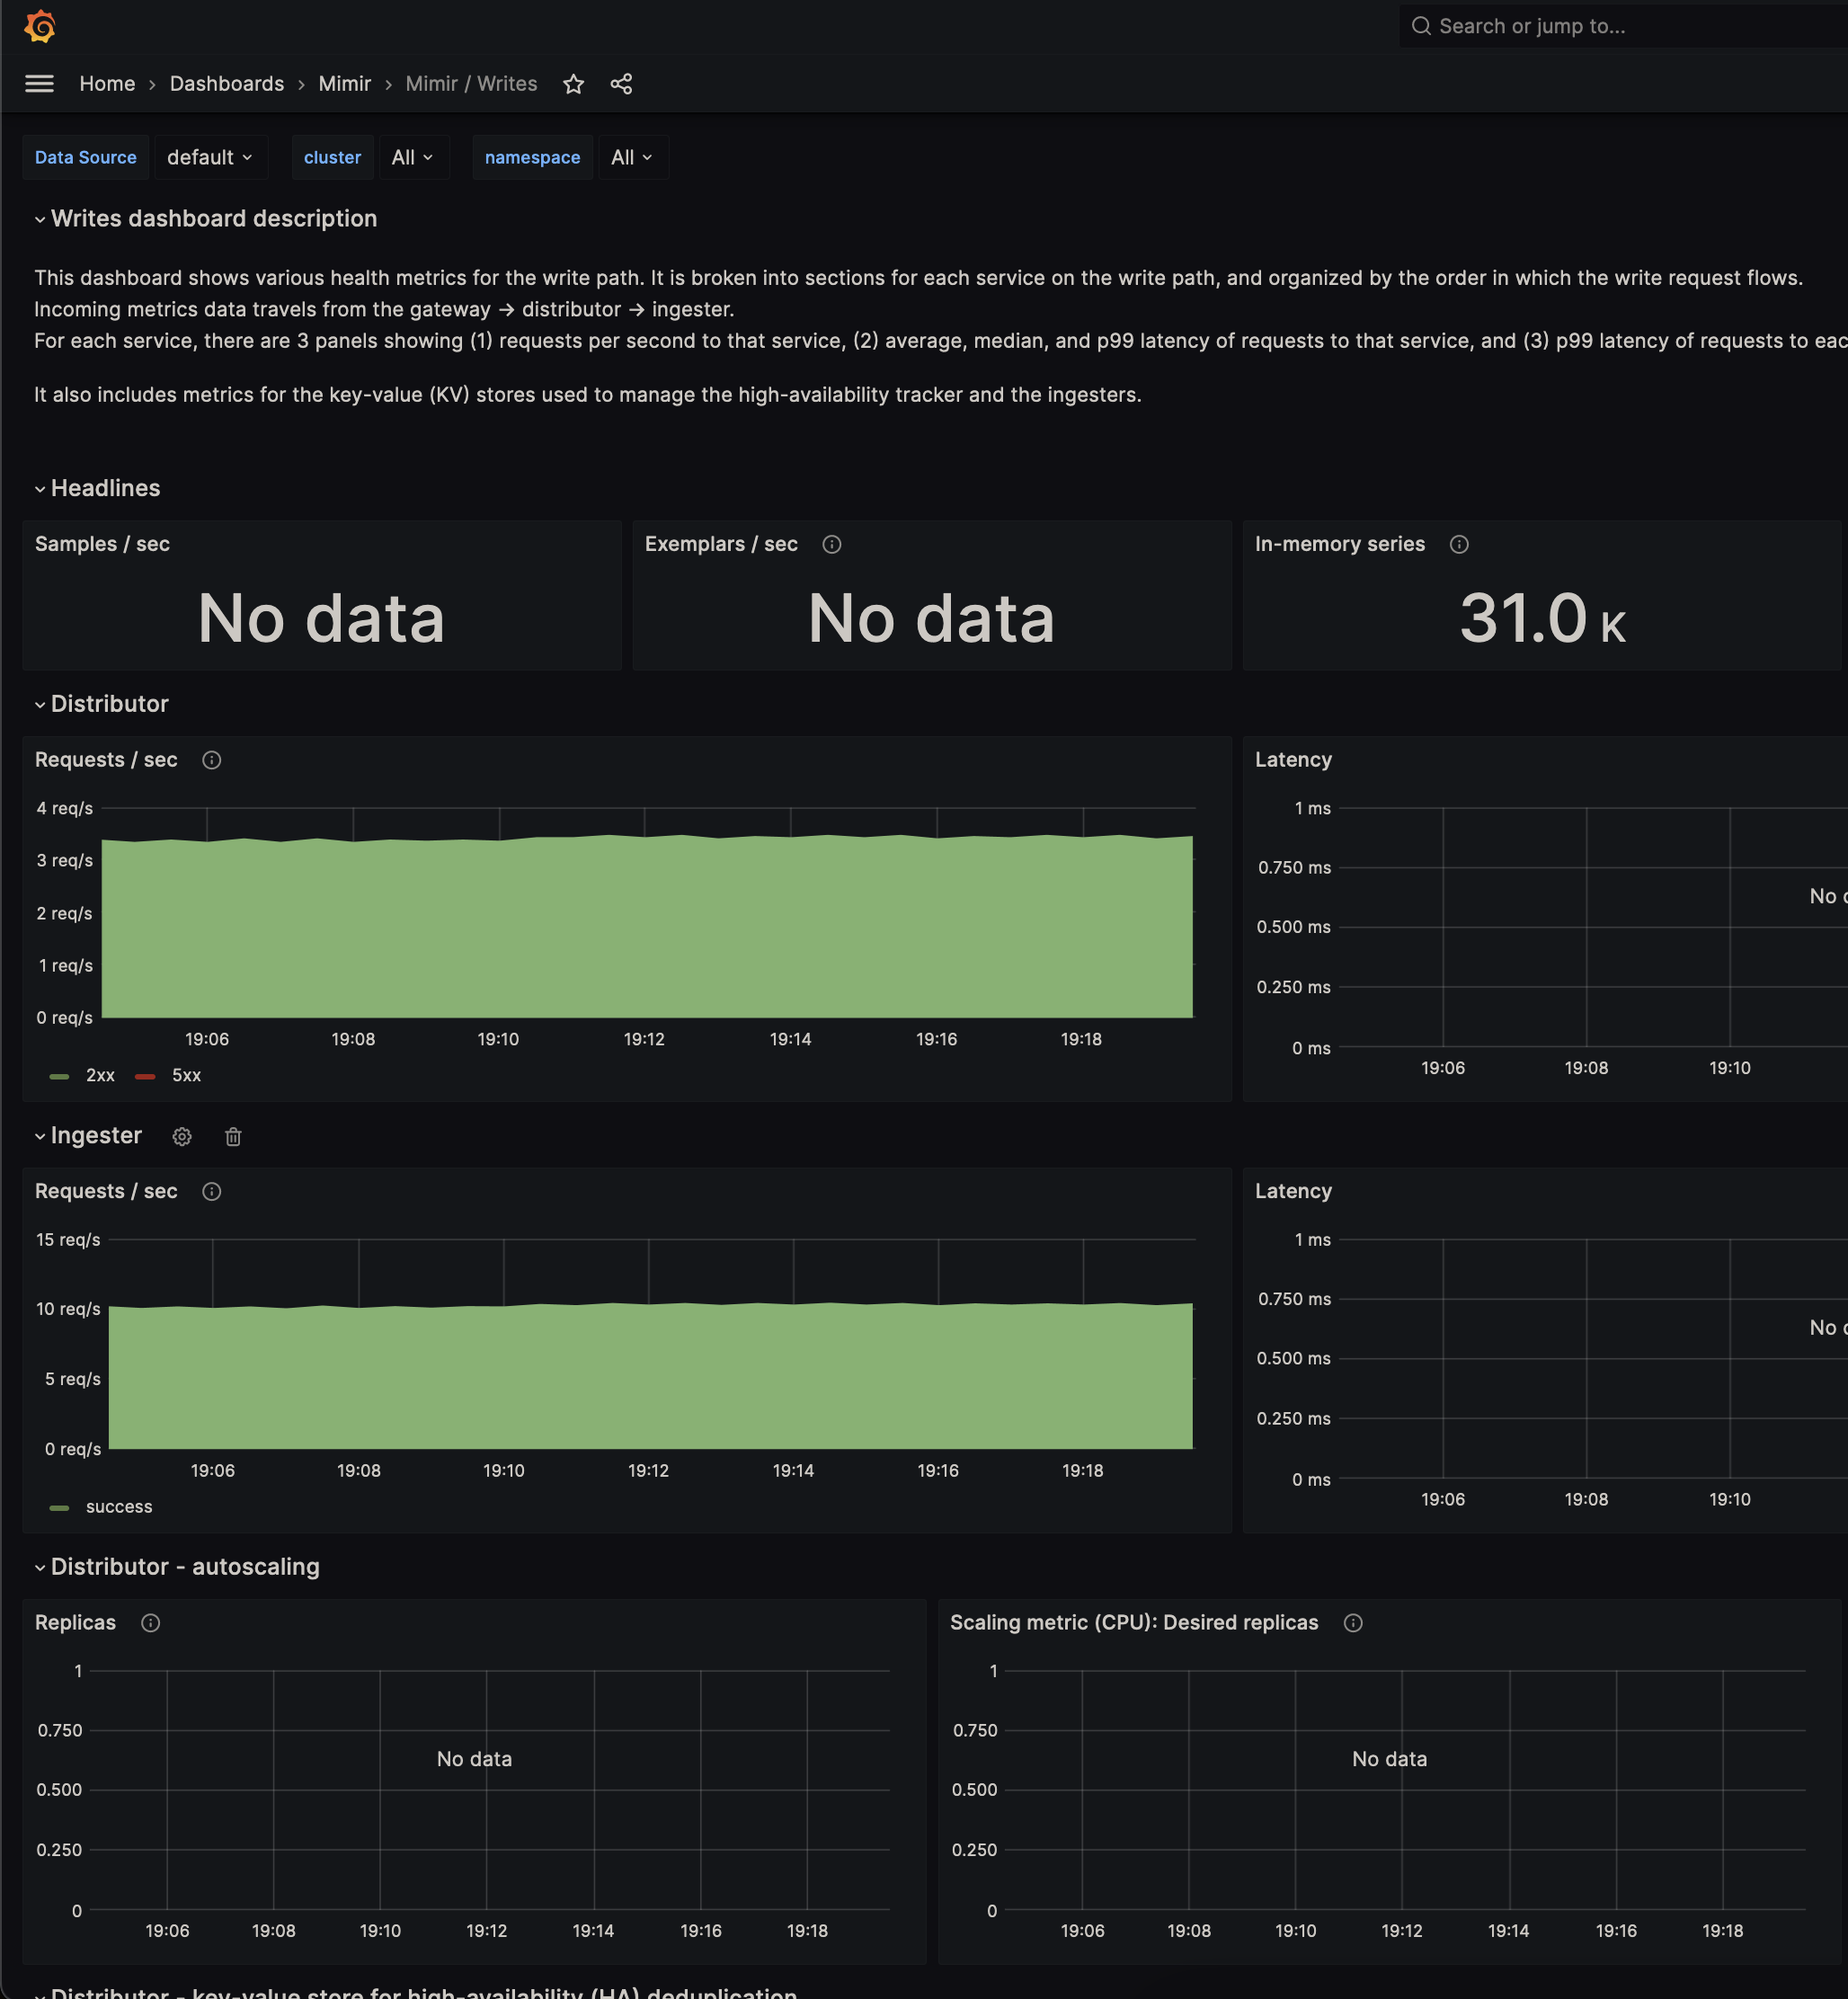Click the Ingester Latency panel title
This screenshot has height=1999, width=1848.
tap(1293, 1191)
